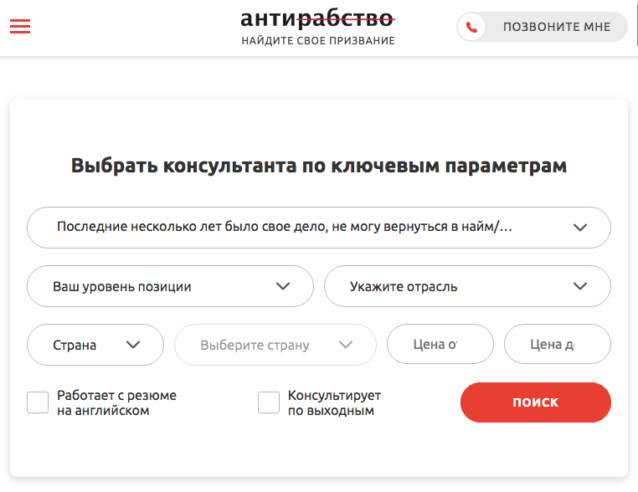Click the ПОИСК search button
The height and width of the screenshot is (492, 638).
click(x=535, y=402)
